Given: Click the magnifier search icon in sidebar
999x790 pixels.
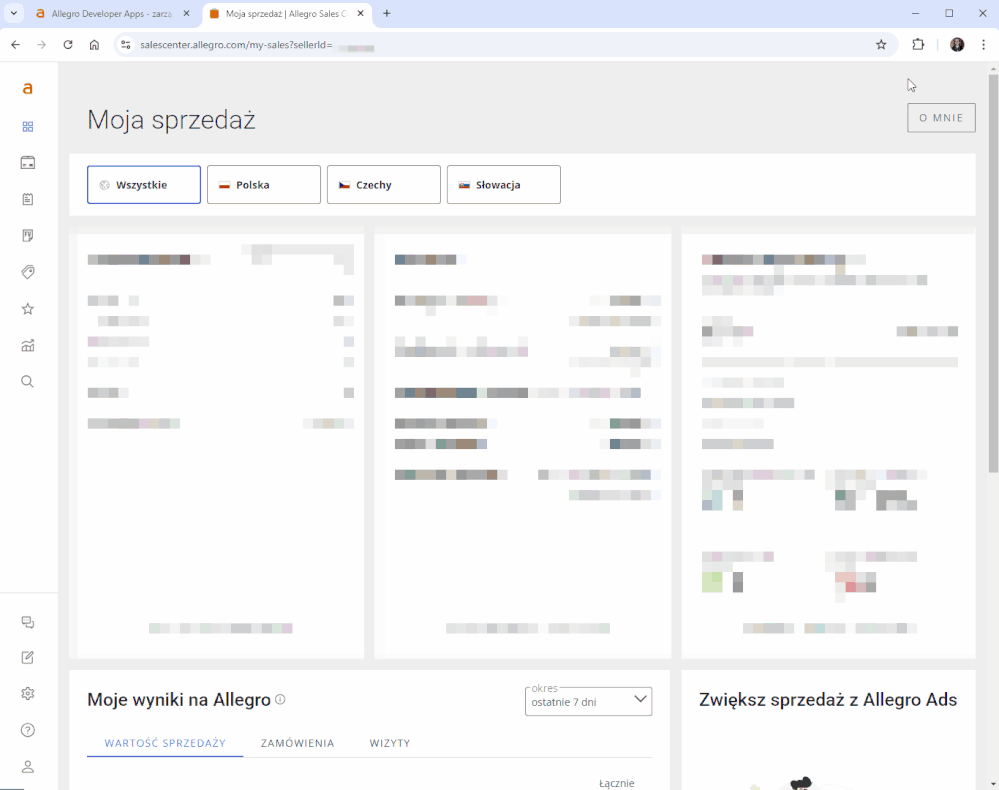Looking at the screenshot, I should click(27, 382).
